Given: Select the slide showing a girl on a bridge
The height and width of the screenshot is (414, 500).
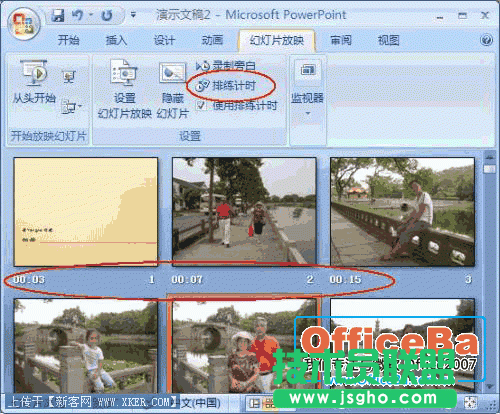Looking at the screenshot, I should (x=86, y=346).
